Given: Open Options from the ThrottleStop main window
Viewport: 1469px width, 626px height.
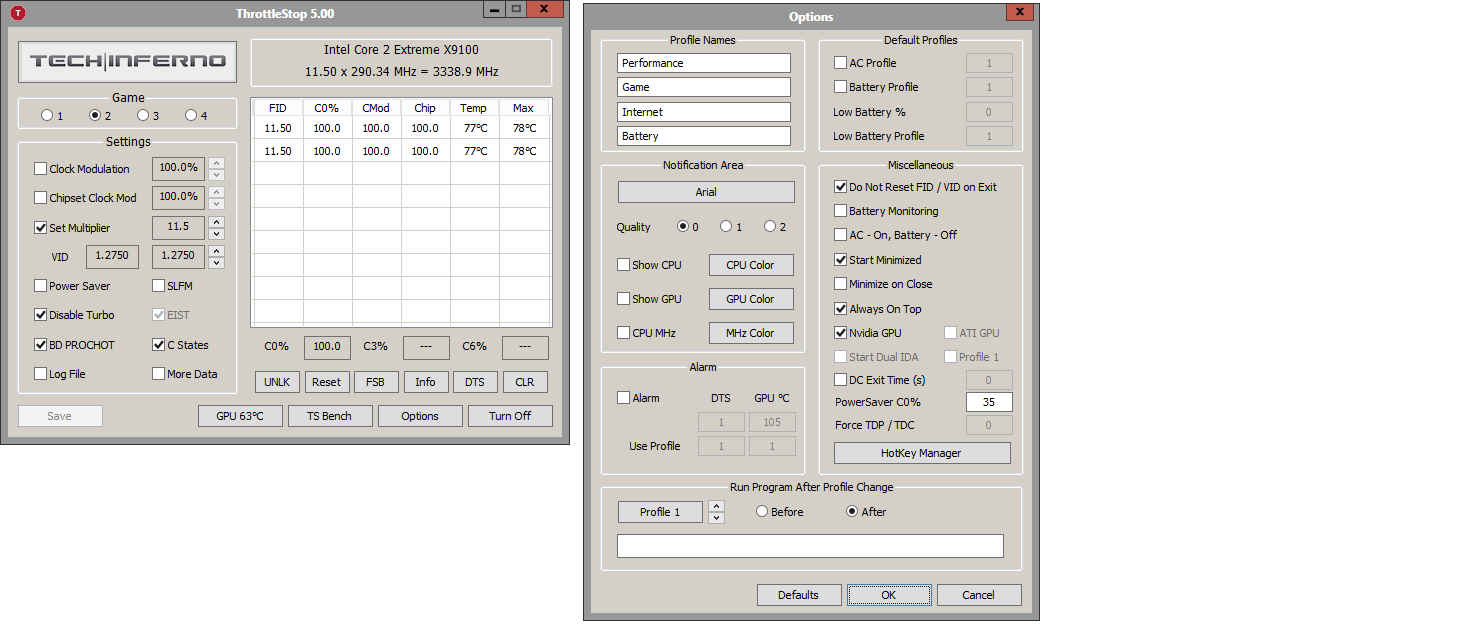Looking at the screenshot, I should coord(420,416).
